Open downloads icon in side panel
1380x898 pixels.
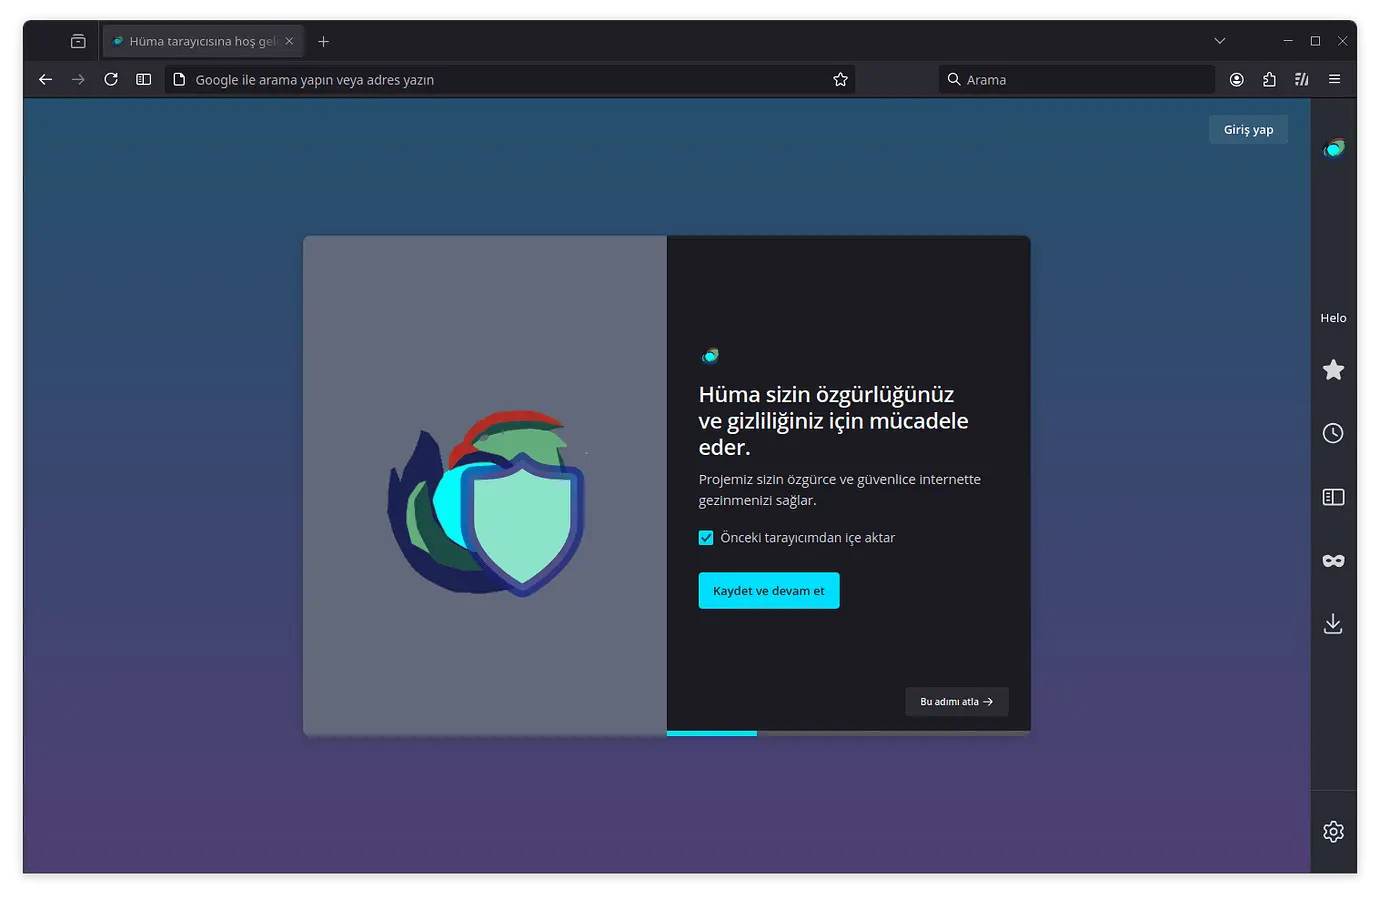tap(1333, 624)
